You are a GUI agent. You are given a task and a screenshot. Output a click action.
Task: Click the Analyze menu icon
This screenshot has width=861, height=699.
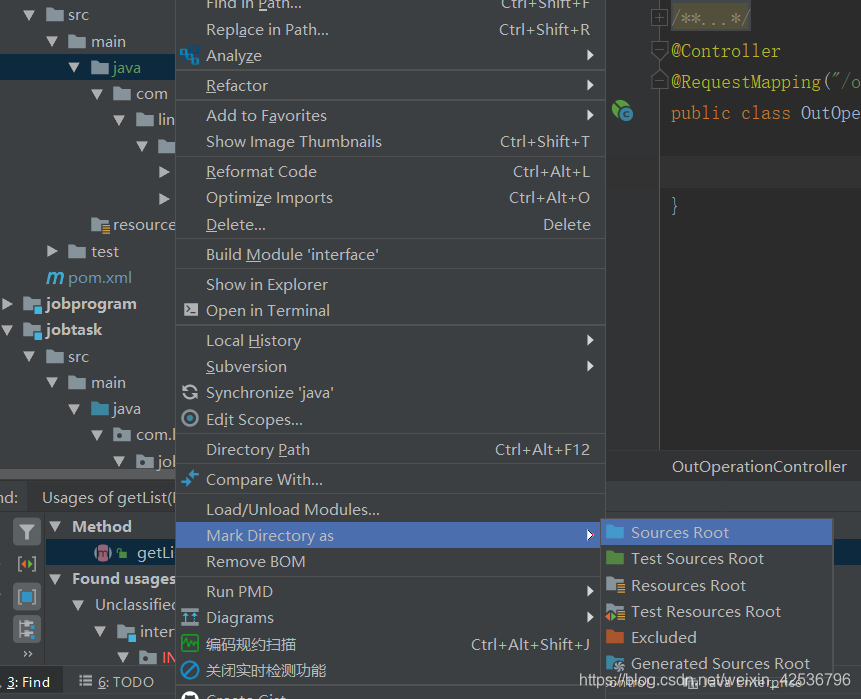pyautogui.click(x=190, y=55)
